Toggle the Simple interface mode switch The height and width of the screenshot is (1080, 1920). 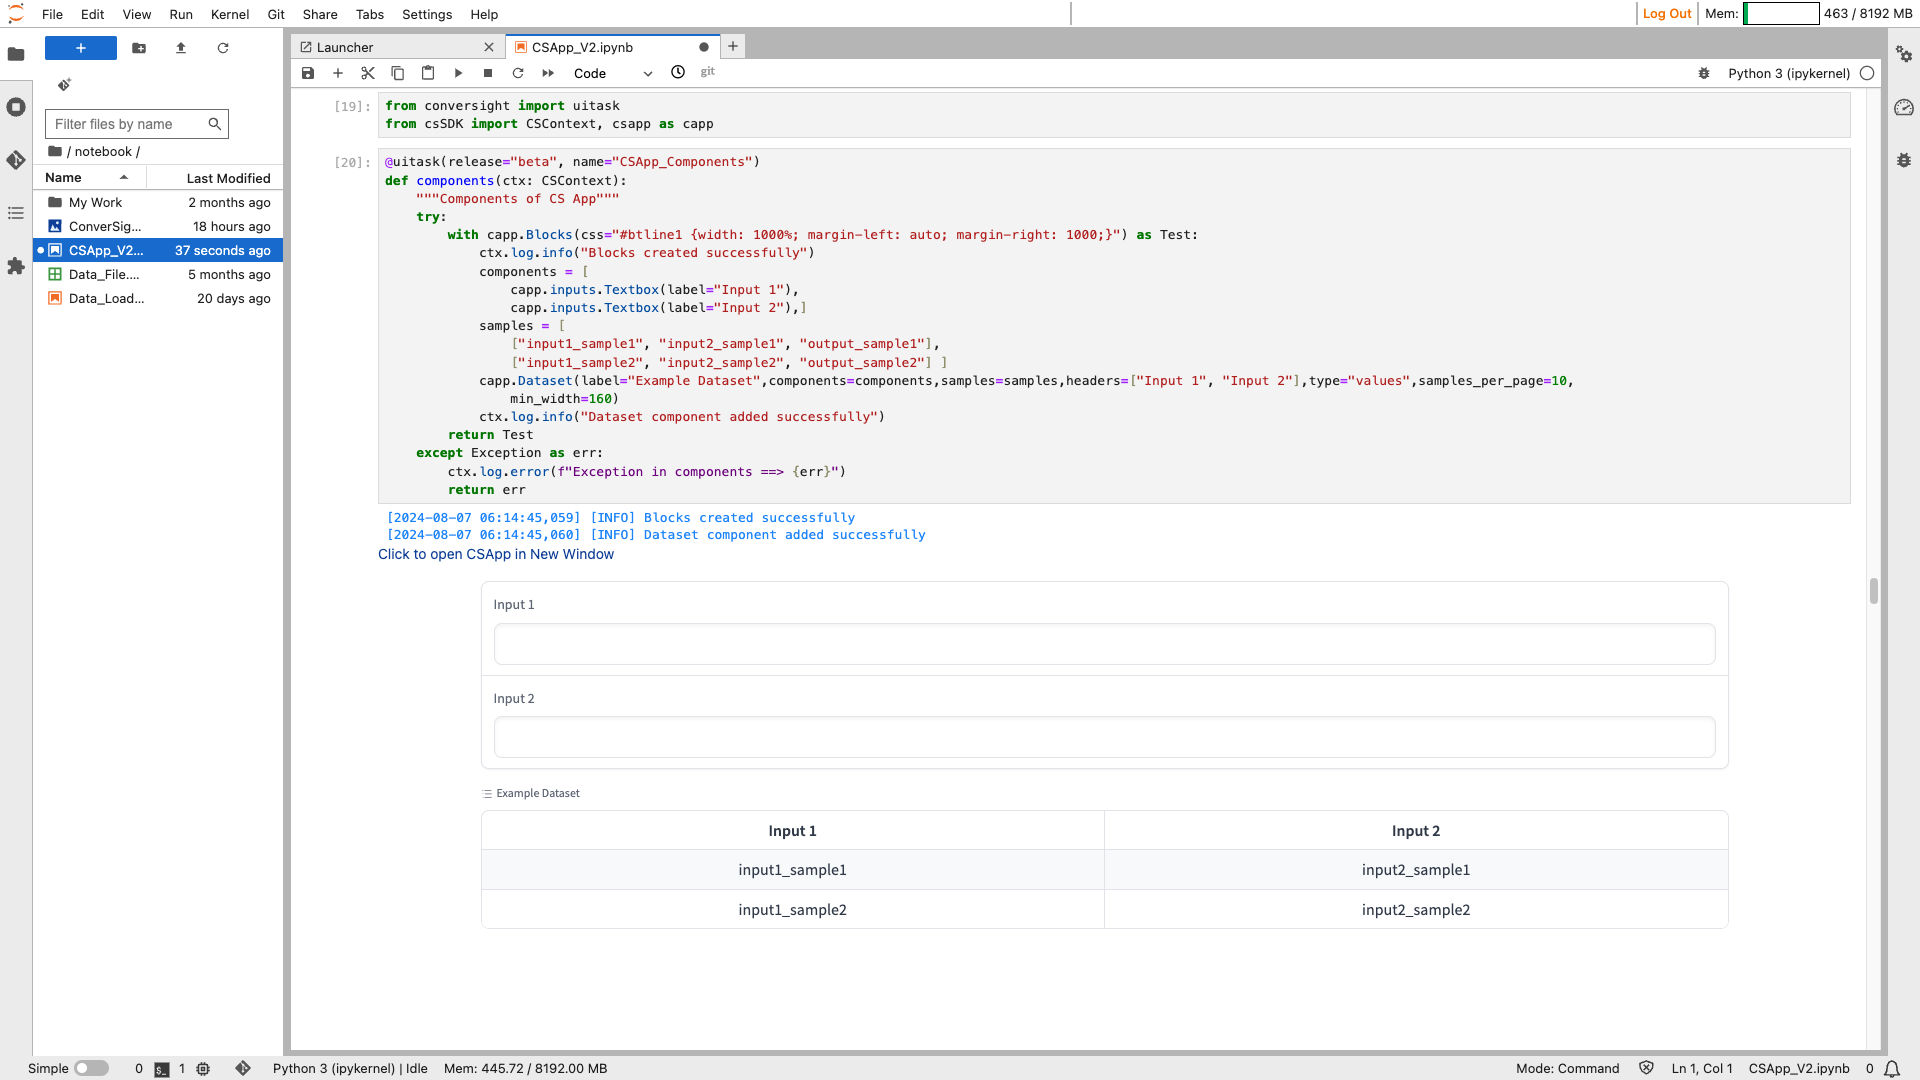point(91,1068)
